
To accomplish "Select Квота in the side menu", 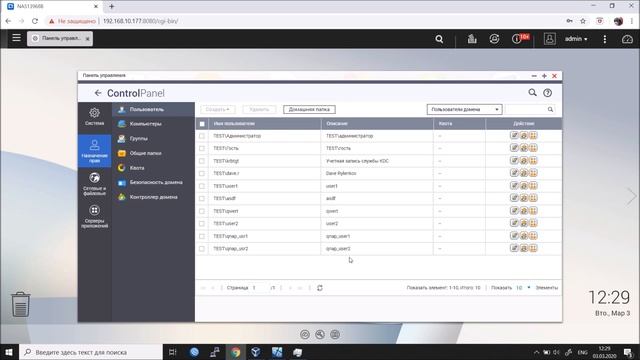I will coord(153,168).
